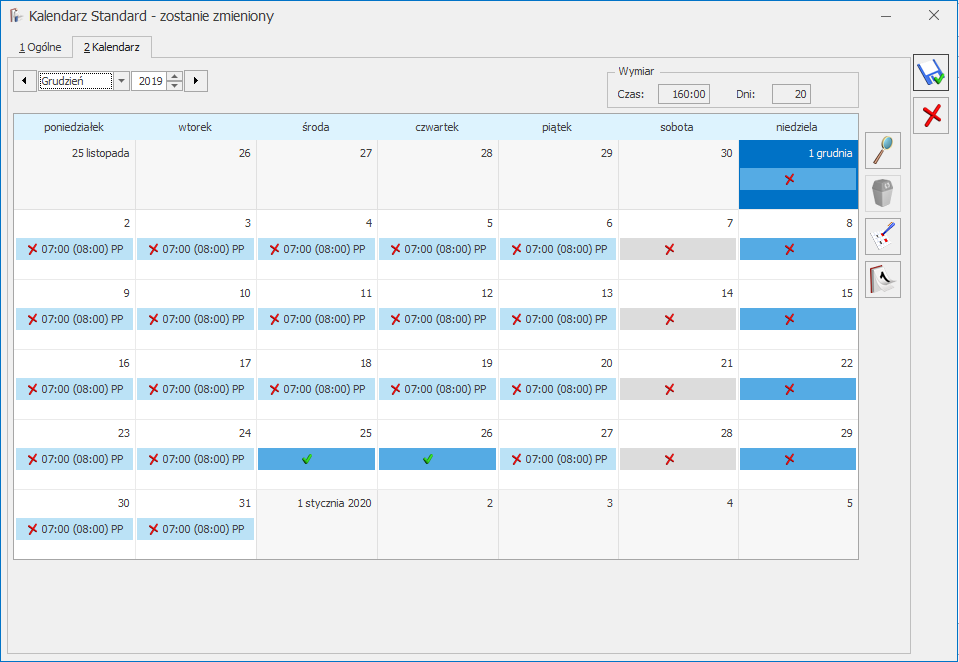The width and height of the screenshot is (959, 662).
Task: Click the series fill calendar pencil icon
Action: tap(883, 236)
